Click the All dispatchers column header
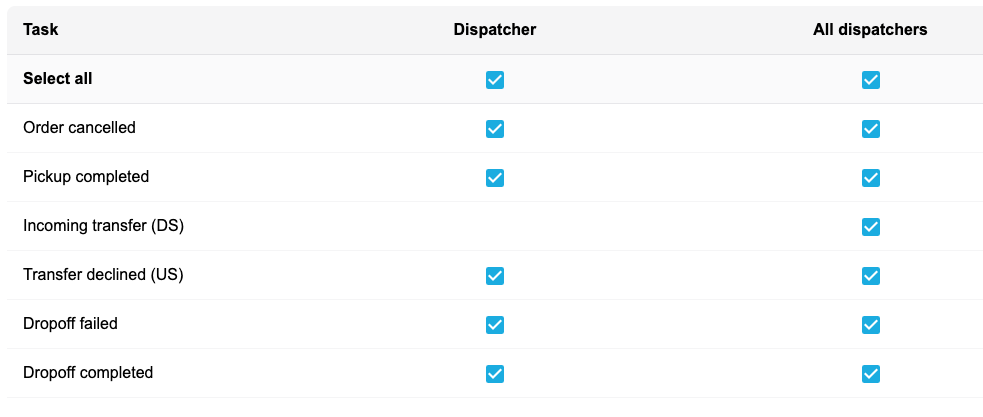The width and height of the screenshot is (983, 417). point(870,29)
